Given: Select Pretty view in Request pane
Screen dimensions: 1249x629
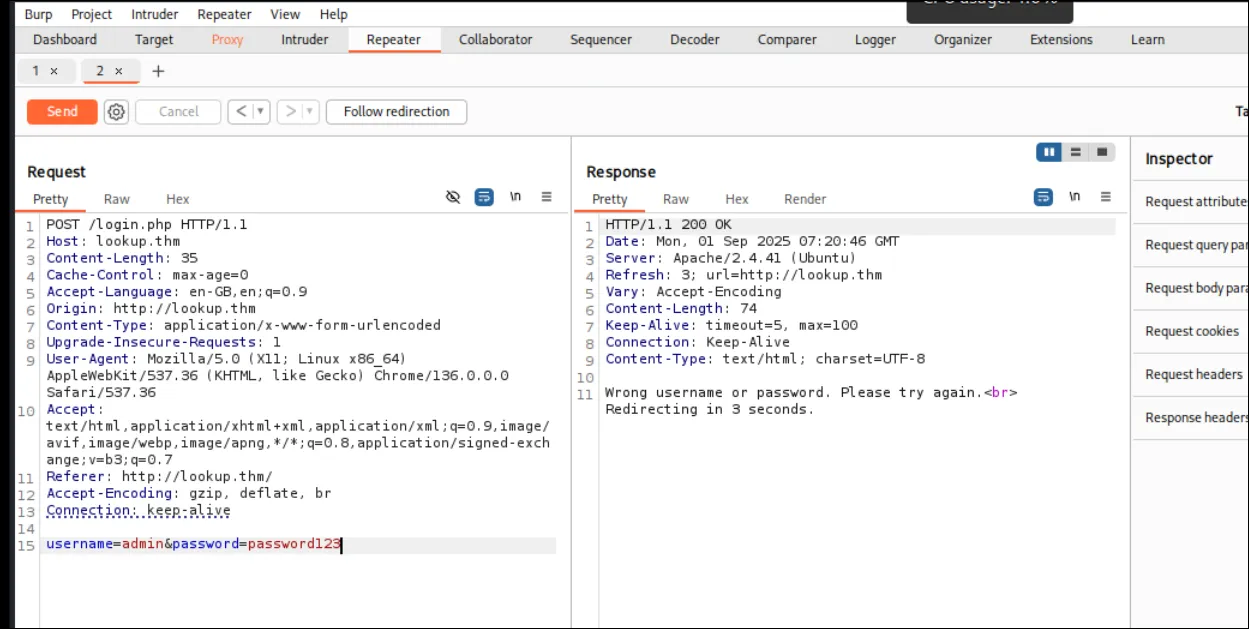Looking at the screenshot, I should point(50,199).
